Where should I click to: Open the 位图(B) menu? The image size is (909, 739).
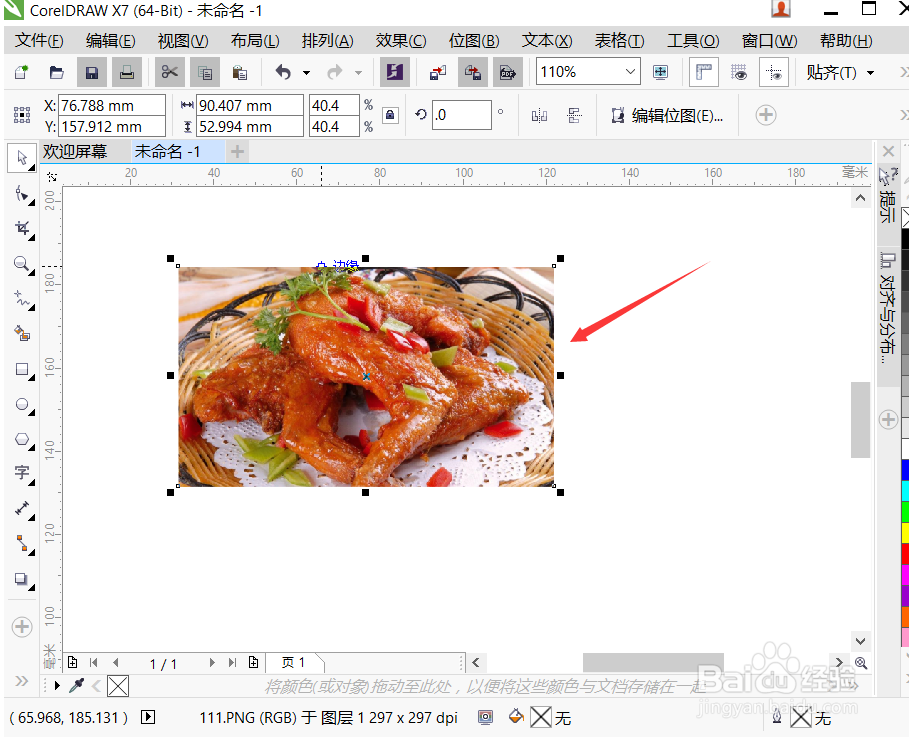[474, 41]
